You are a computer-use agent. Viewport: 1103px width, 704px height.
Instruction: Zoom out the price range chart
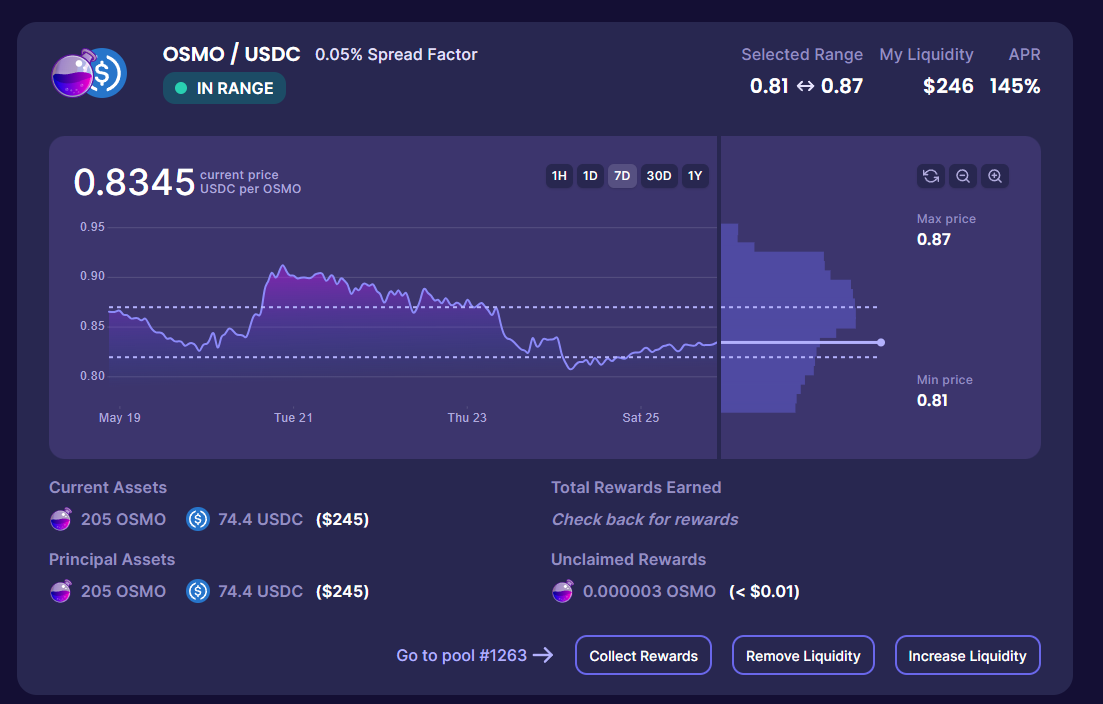[963, 176]
